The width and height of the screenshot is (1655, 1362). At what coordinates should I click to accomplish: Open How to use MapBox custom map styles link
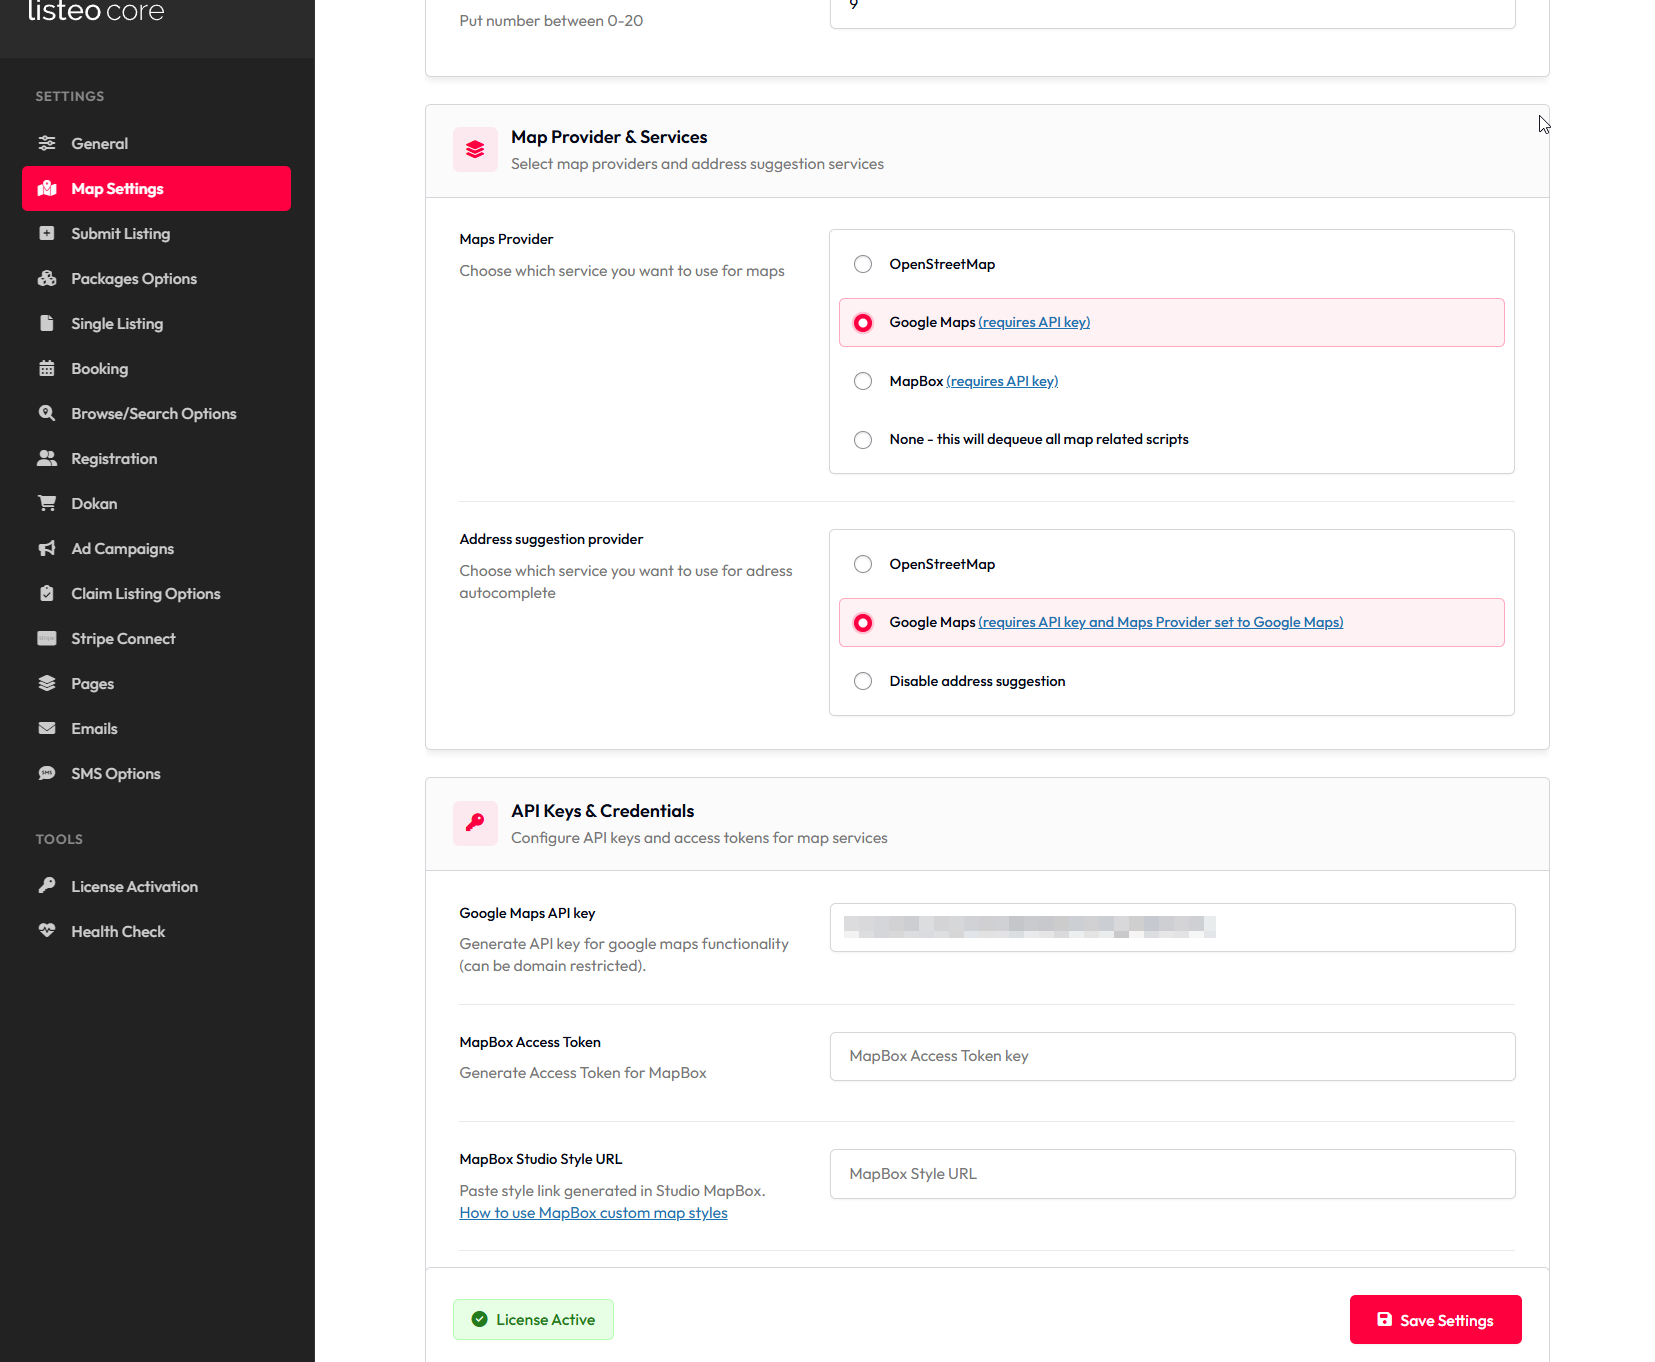[593, 1213]
